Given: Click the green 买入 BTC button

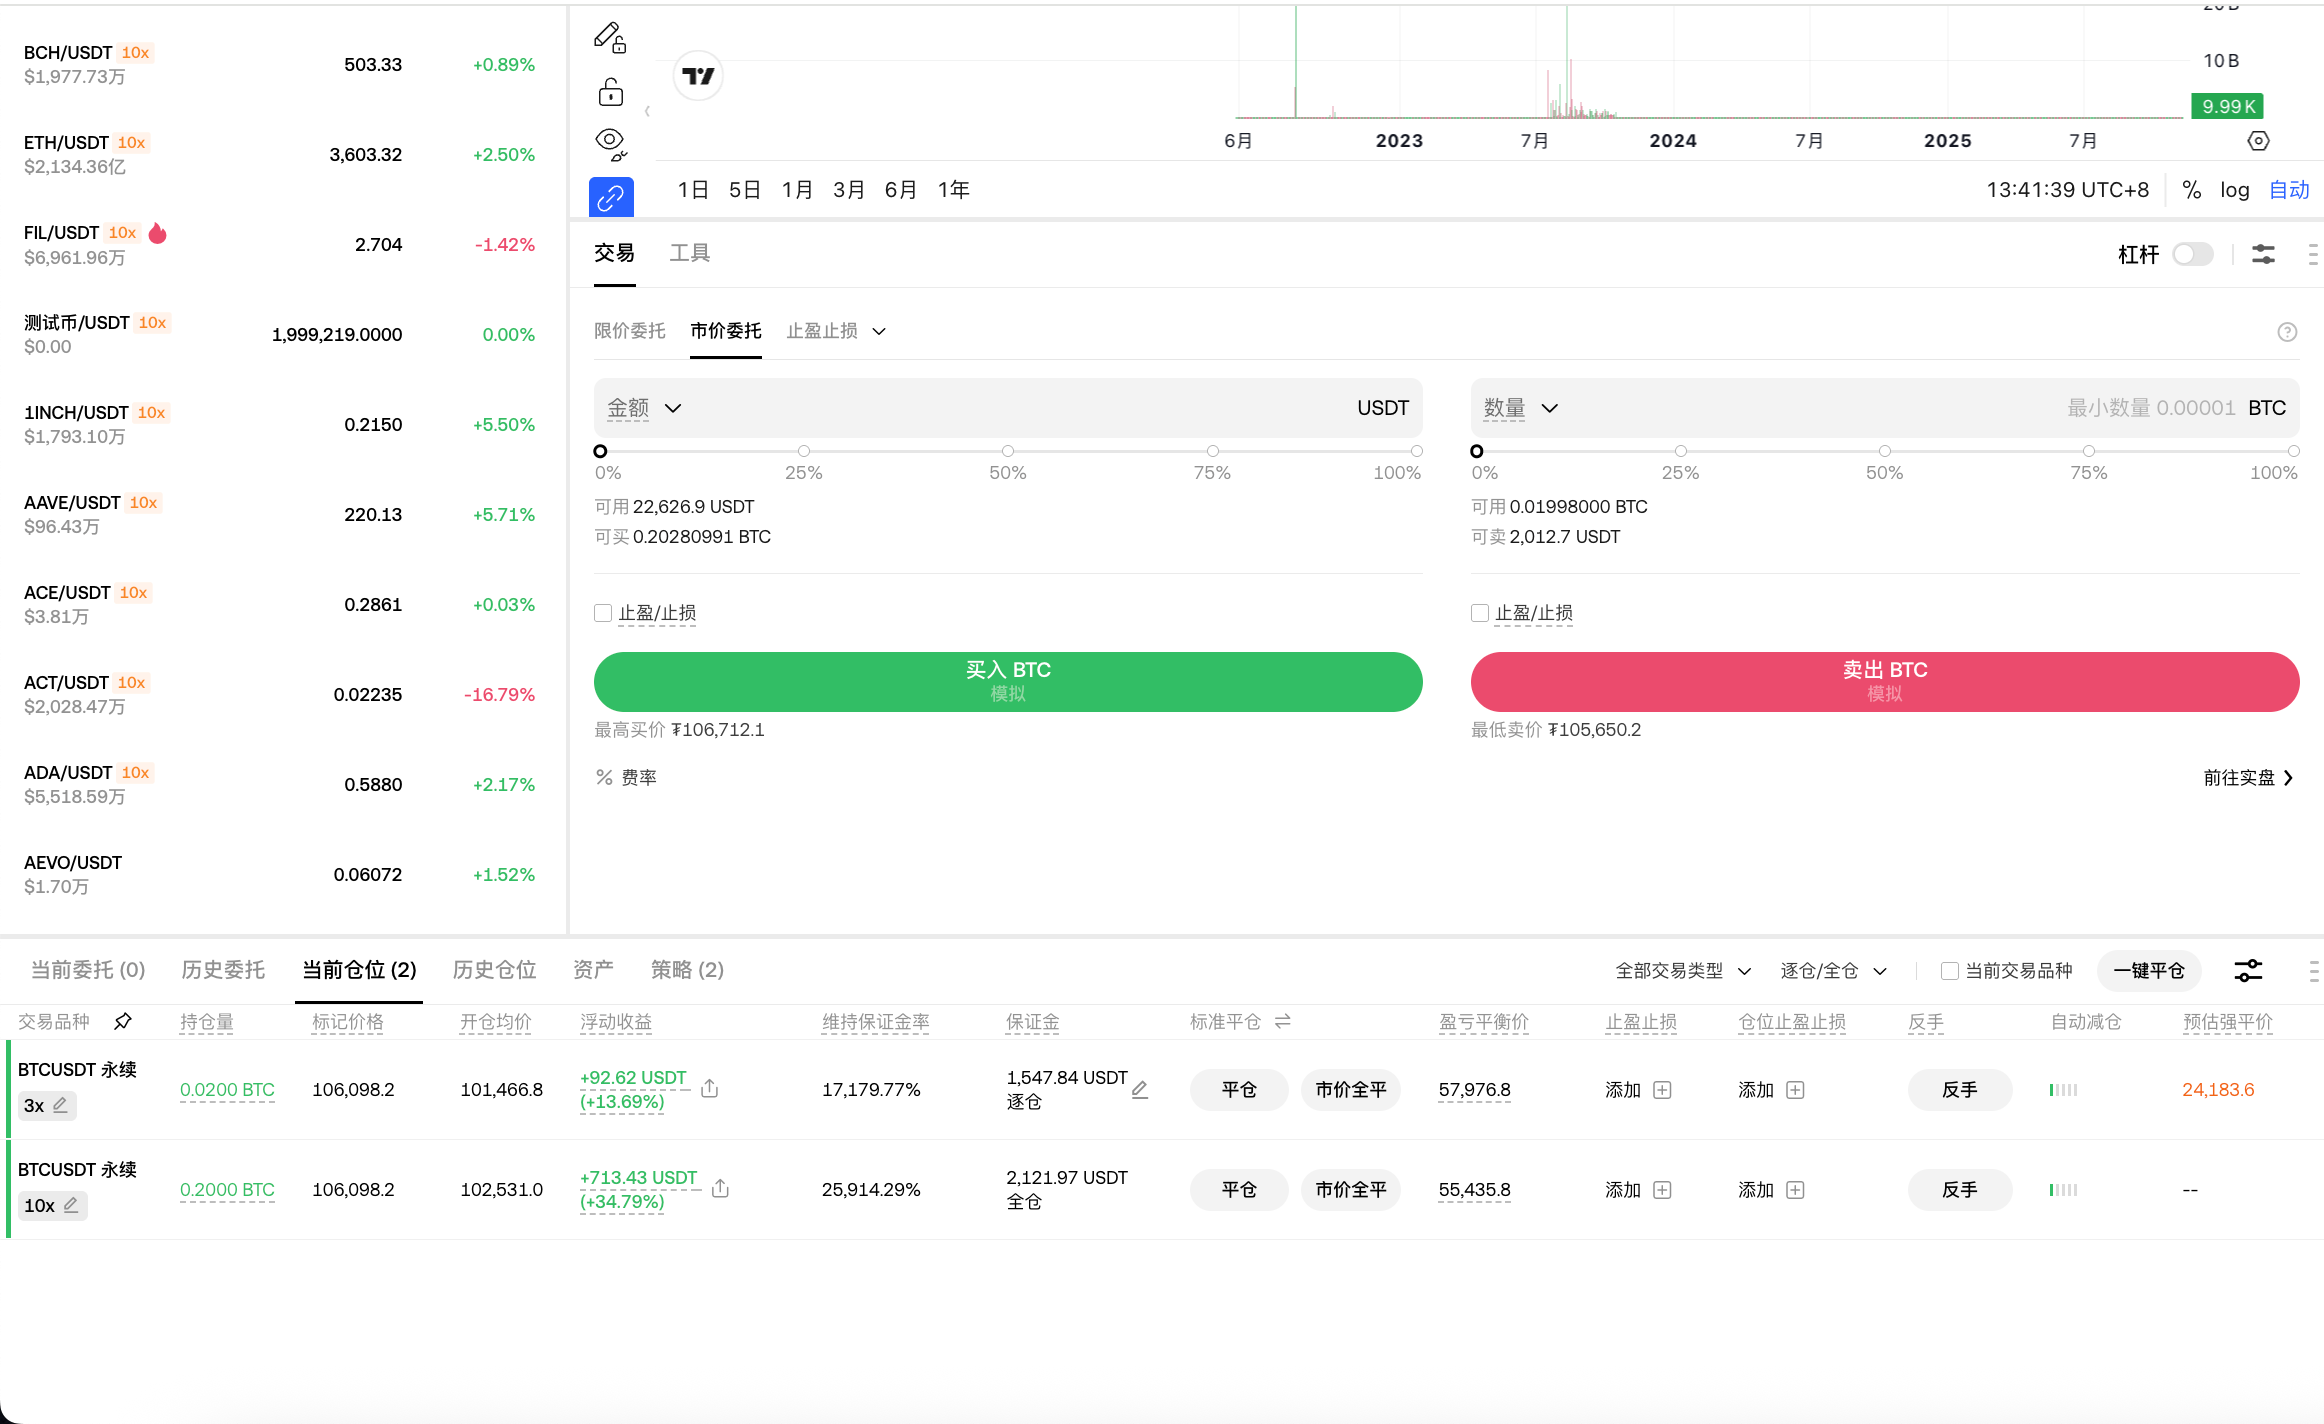Looking at the screenshot, I should tap(1007, 681).
